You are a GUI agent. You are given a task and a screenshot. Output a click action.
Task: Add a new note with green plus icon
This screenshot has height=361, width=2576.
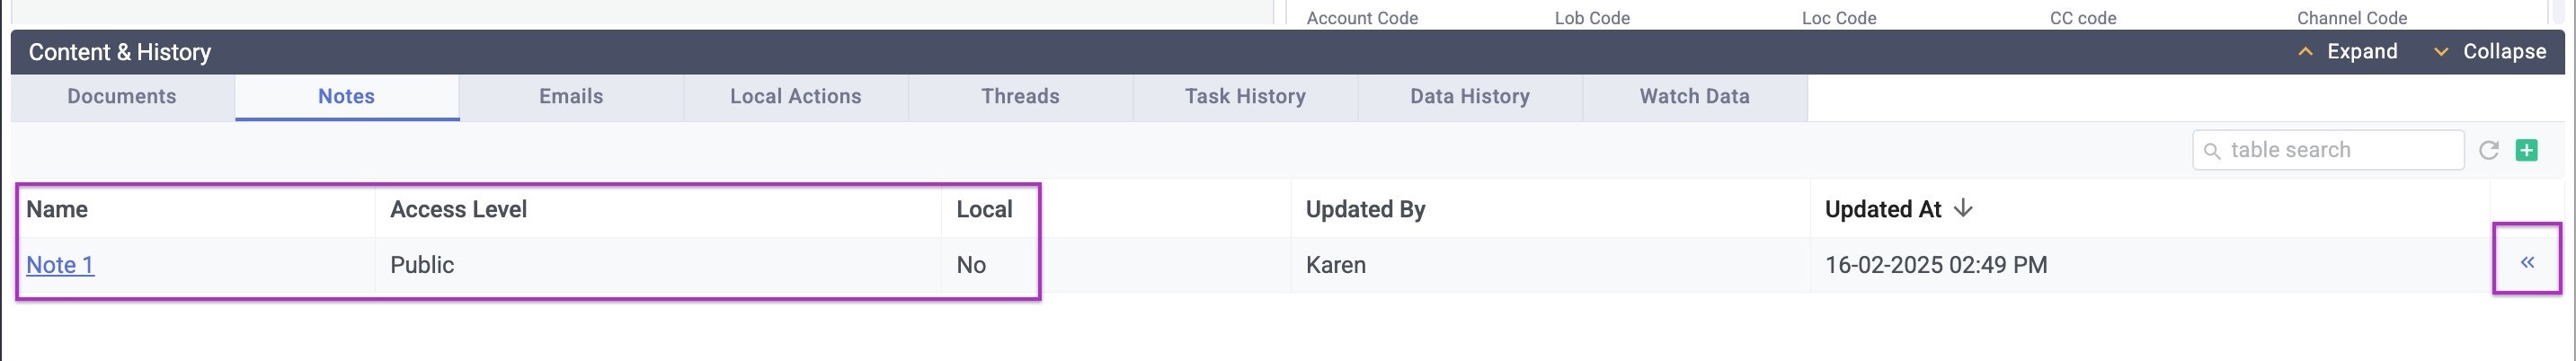pos(2527,150)
